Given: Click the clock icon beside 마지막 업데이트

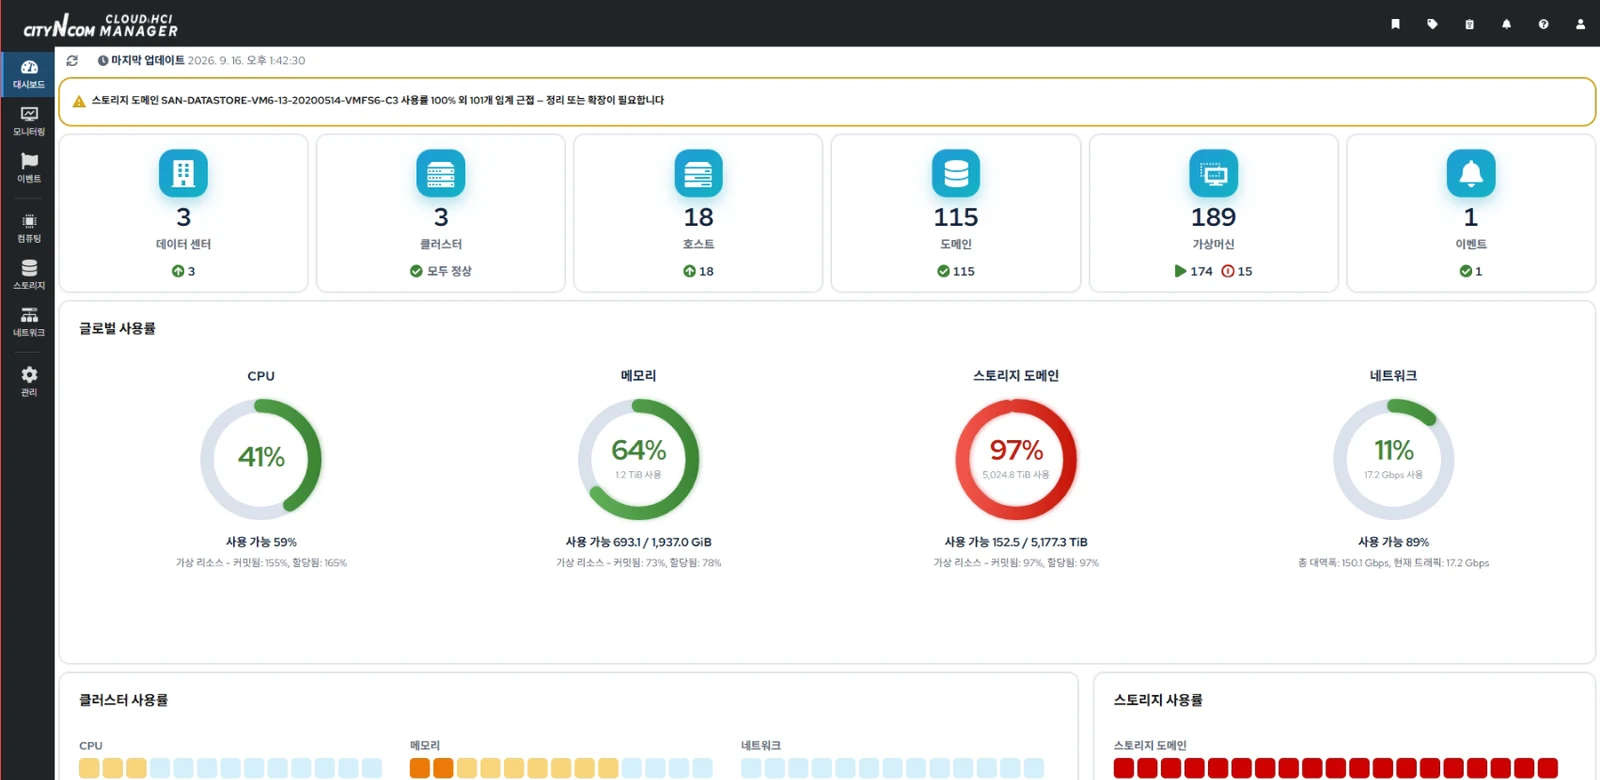Looking at the screenshot, I should tap(103, 61).
